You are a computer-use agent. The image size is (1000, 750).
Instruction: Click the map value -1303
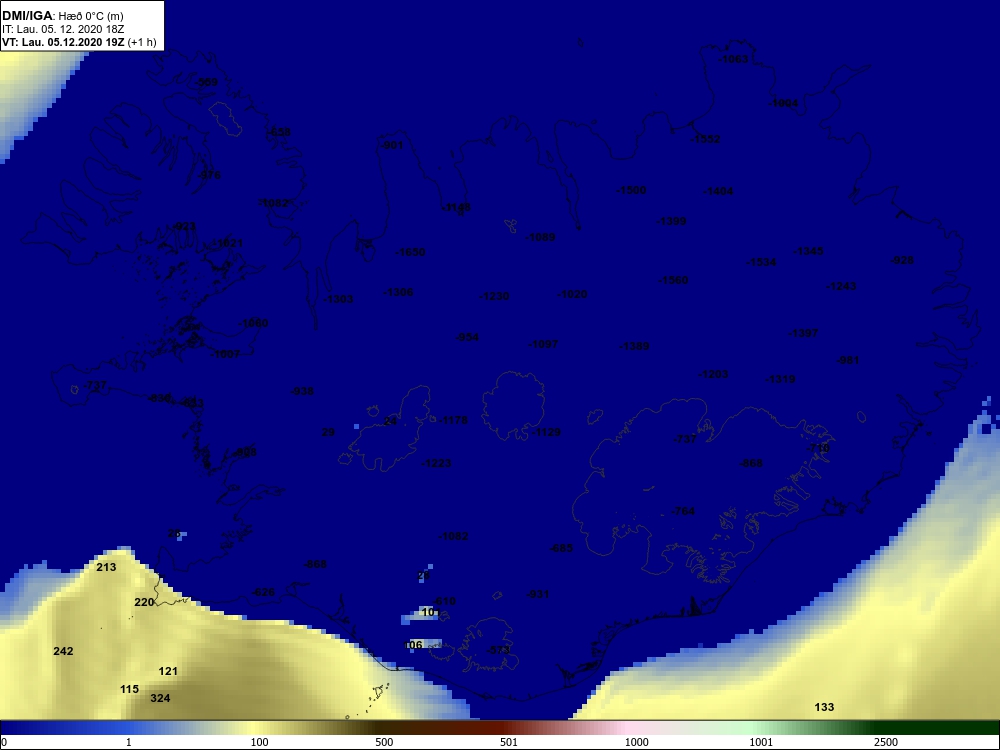[338, 298]
